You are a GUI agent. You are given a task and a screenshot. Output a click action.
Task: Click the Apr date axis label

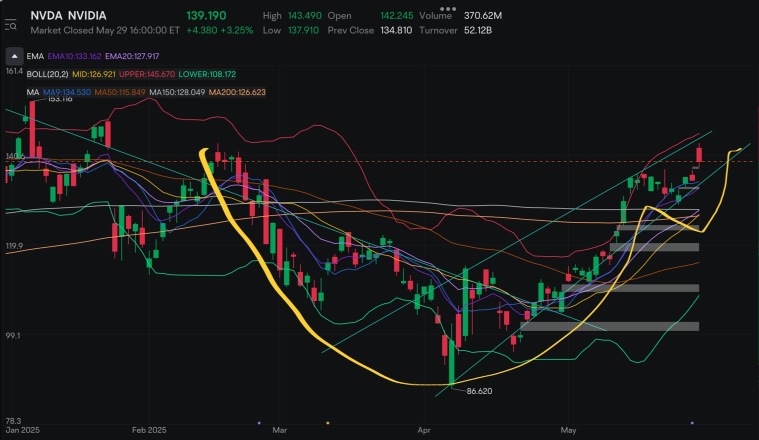coord(424,430)
